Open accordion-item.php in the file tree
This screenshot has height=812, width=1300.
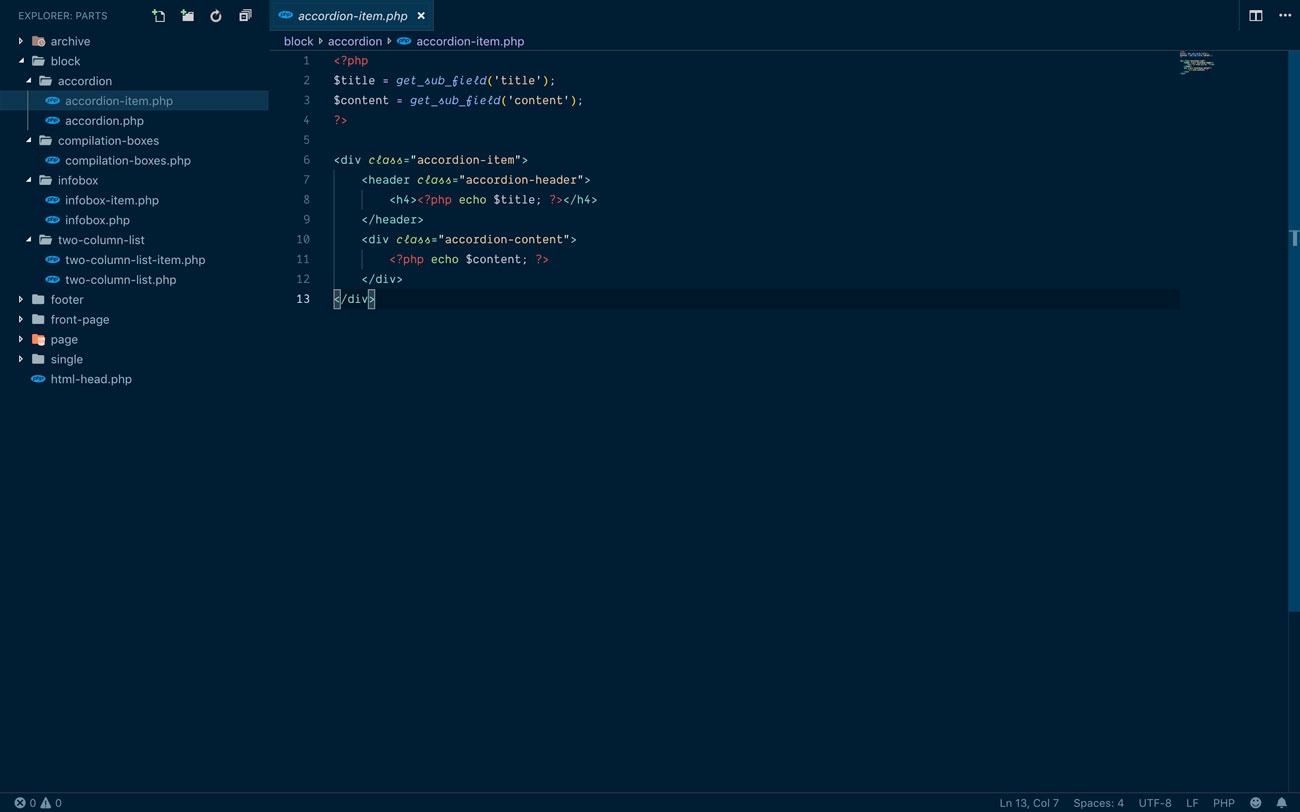click(x=134, y=101)
